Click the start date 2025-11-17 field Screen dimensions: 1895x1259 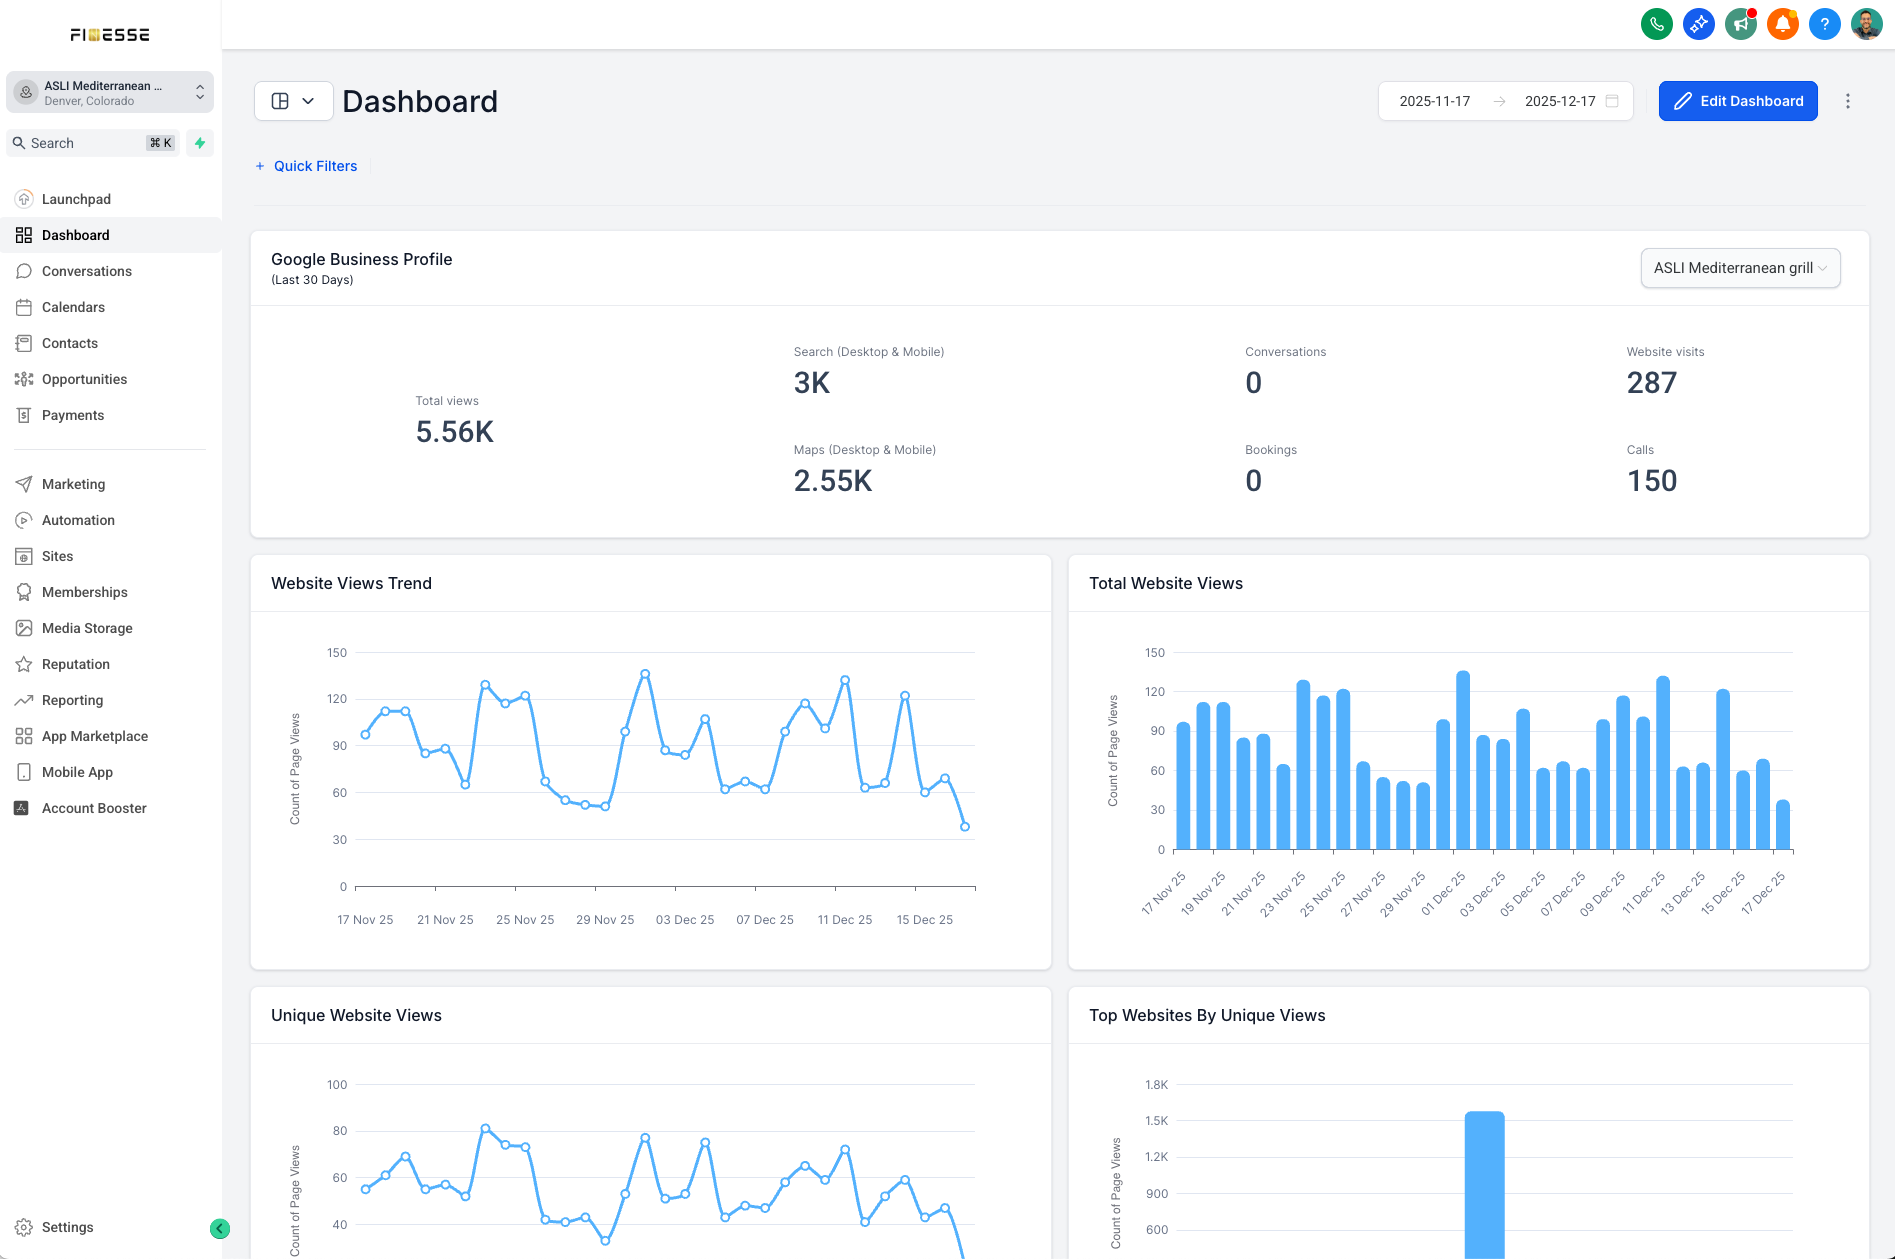point(1434,101)
